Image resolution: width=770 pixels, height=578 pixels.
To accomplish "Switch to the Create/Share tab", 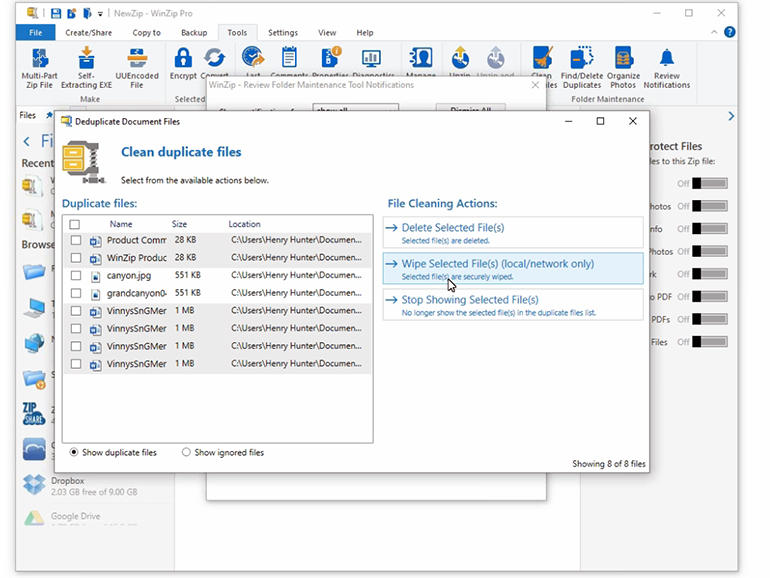I will click(88, 33).
